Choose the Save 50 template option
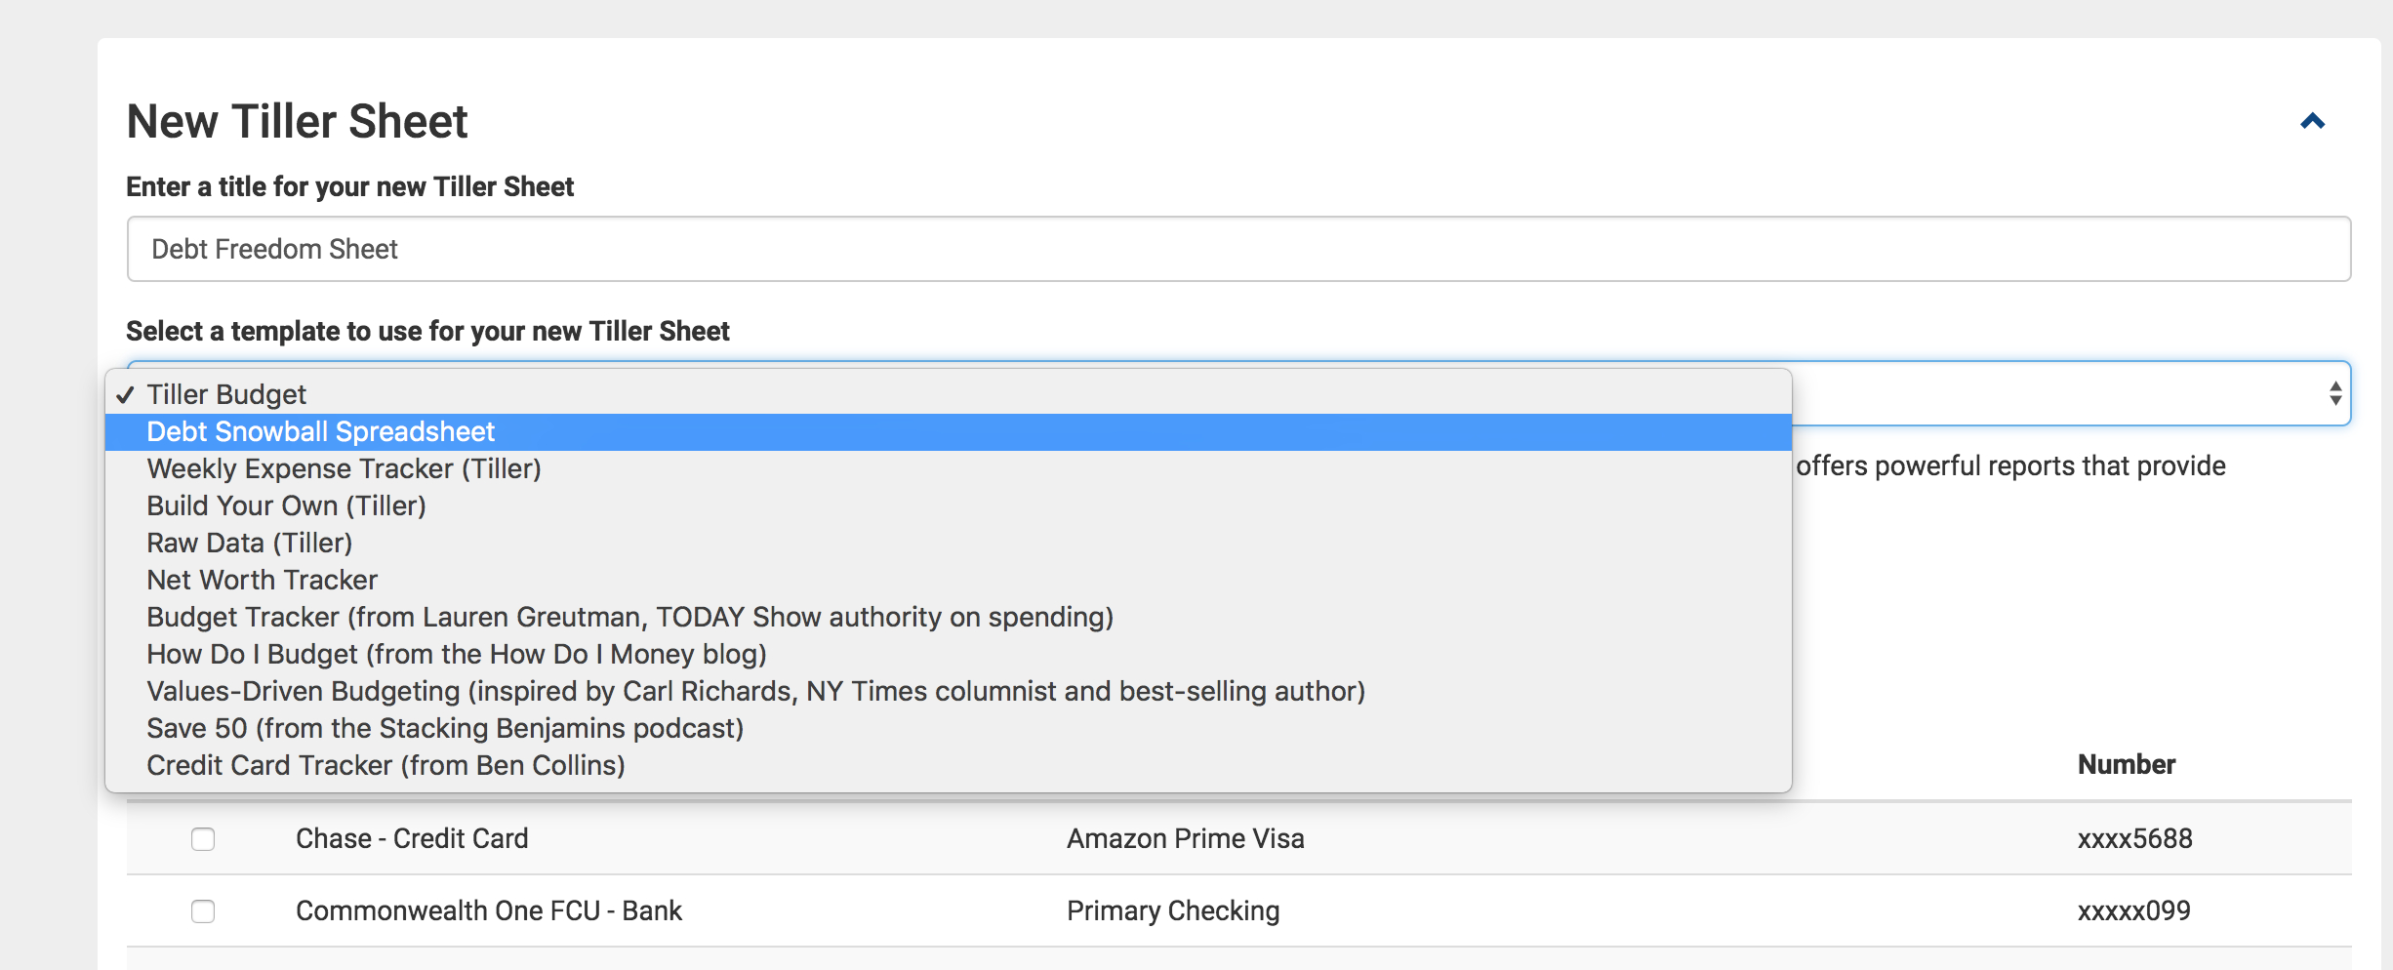 (x=445, y=728)
